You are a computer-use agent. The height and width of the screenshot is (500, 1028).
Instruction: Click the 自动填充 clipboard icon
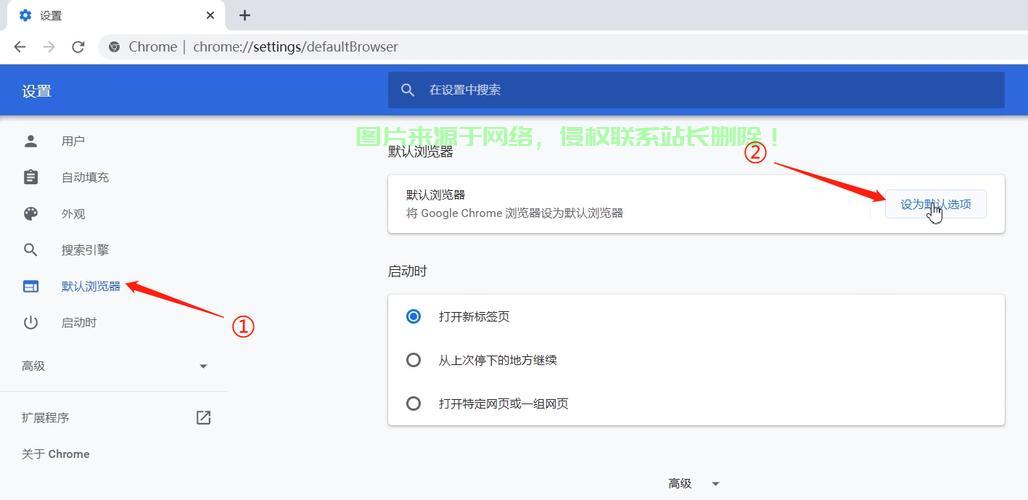[x=31, y=177]
